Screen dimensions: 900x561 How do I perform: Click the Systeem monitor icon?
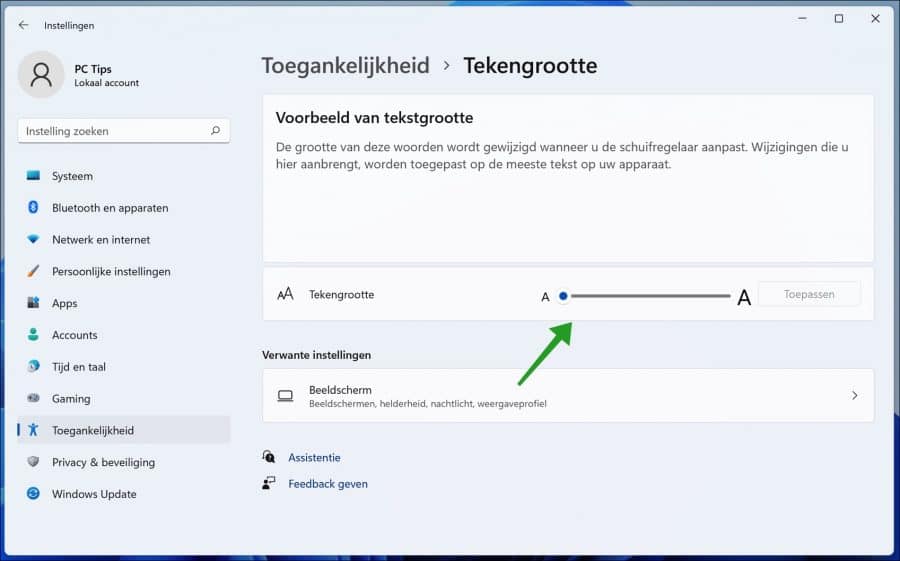click(33, 176)
